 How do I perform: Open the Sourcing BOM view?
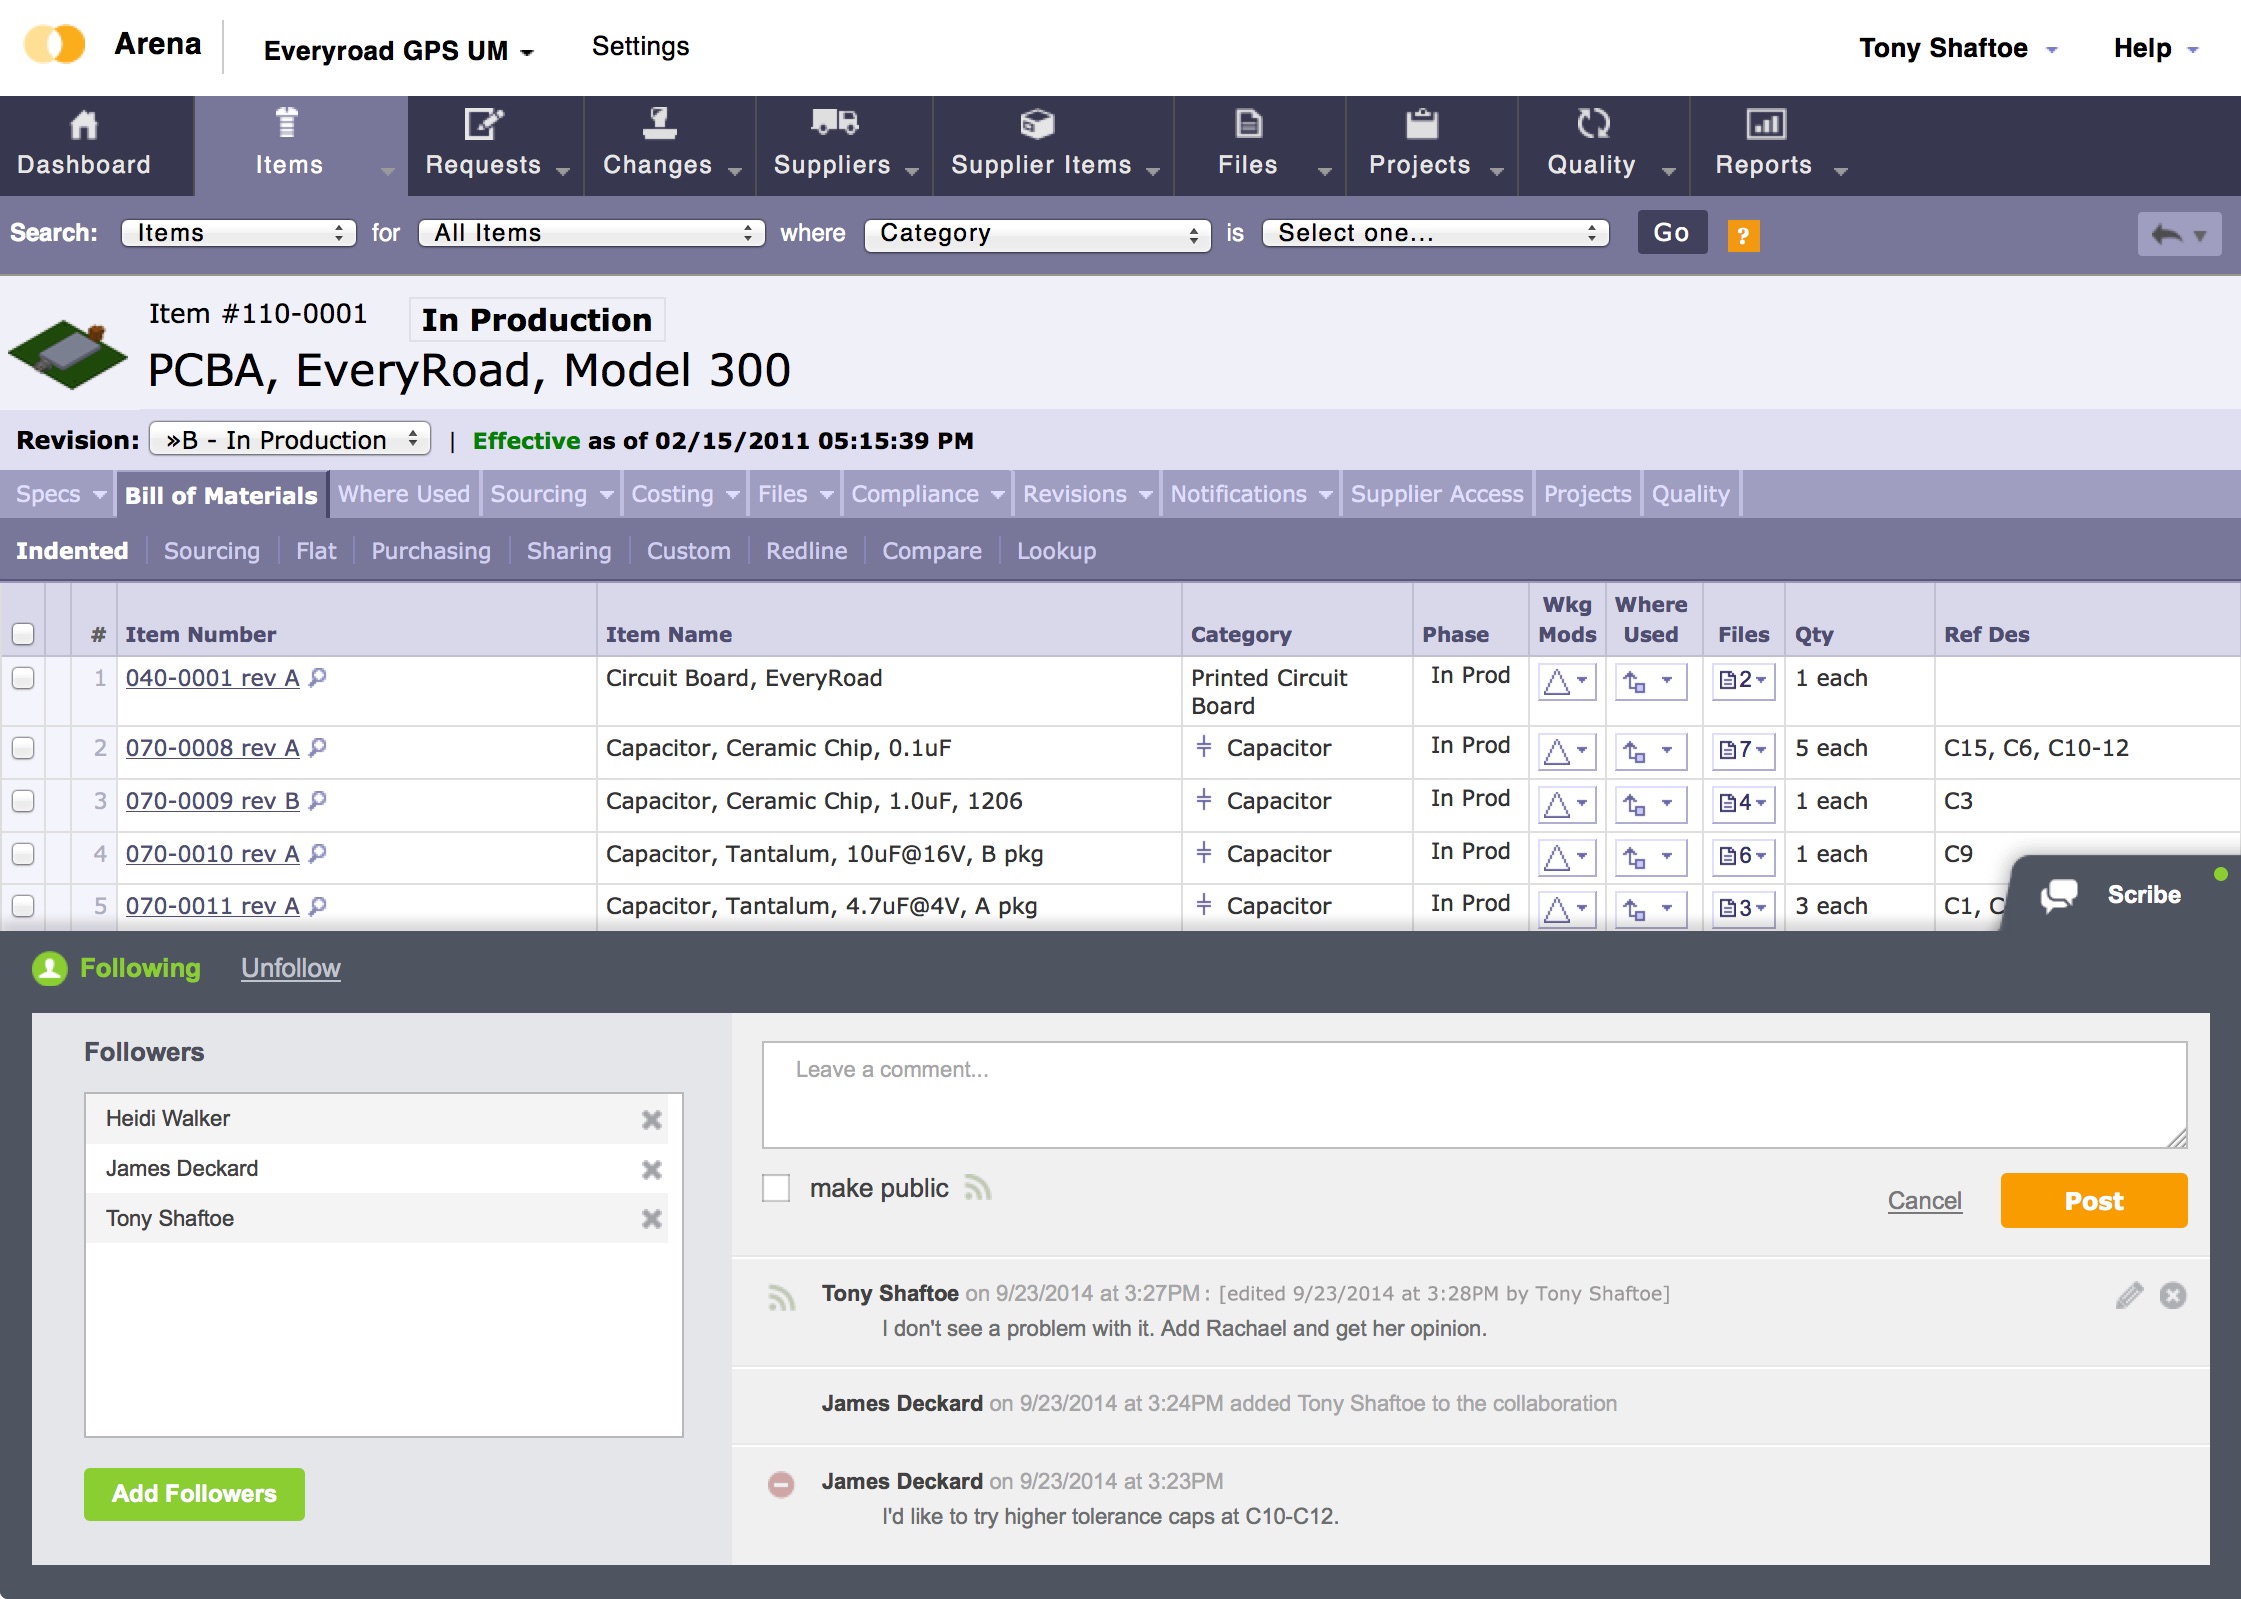point(211,550)
